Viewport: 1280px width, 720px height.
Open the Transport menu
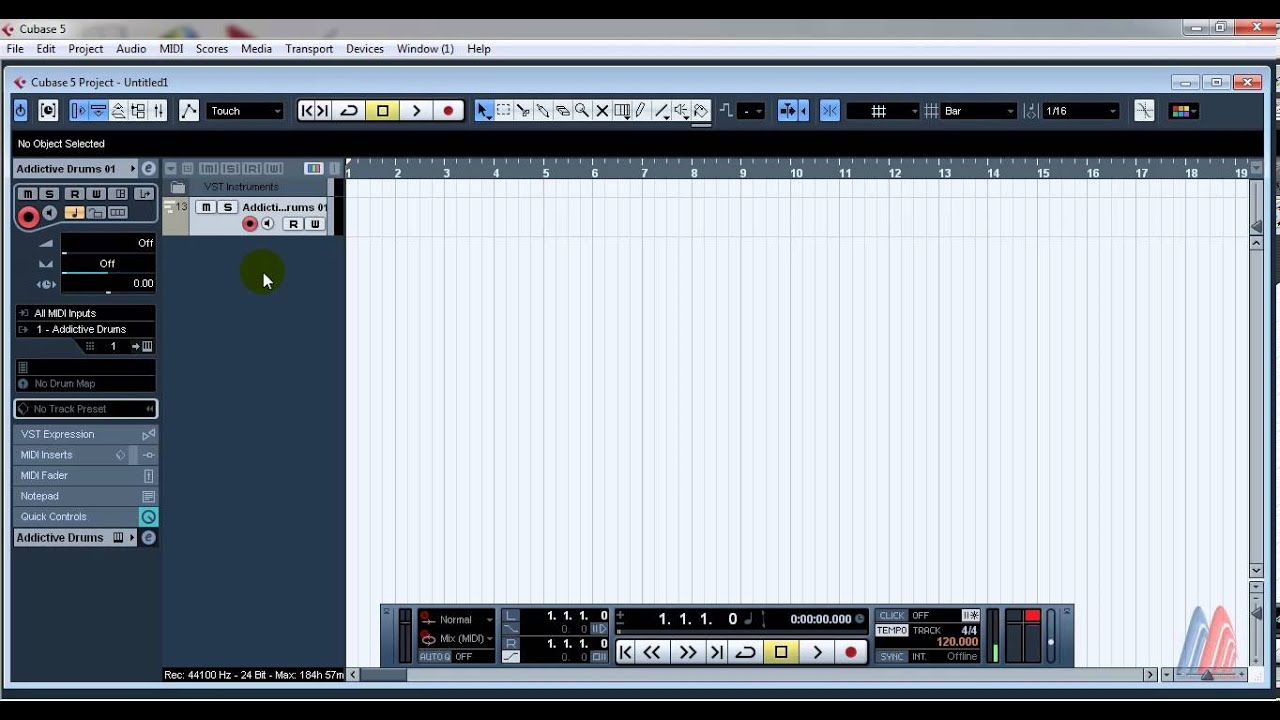pyautogui.click(x=309, y=48)
